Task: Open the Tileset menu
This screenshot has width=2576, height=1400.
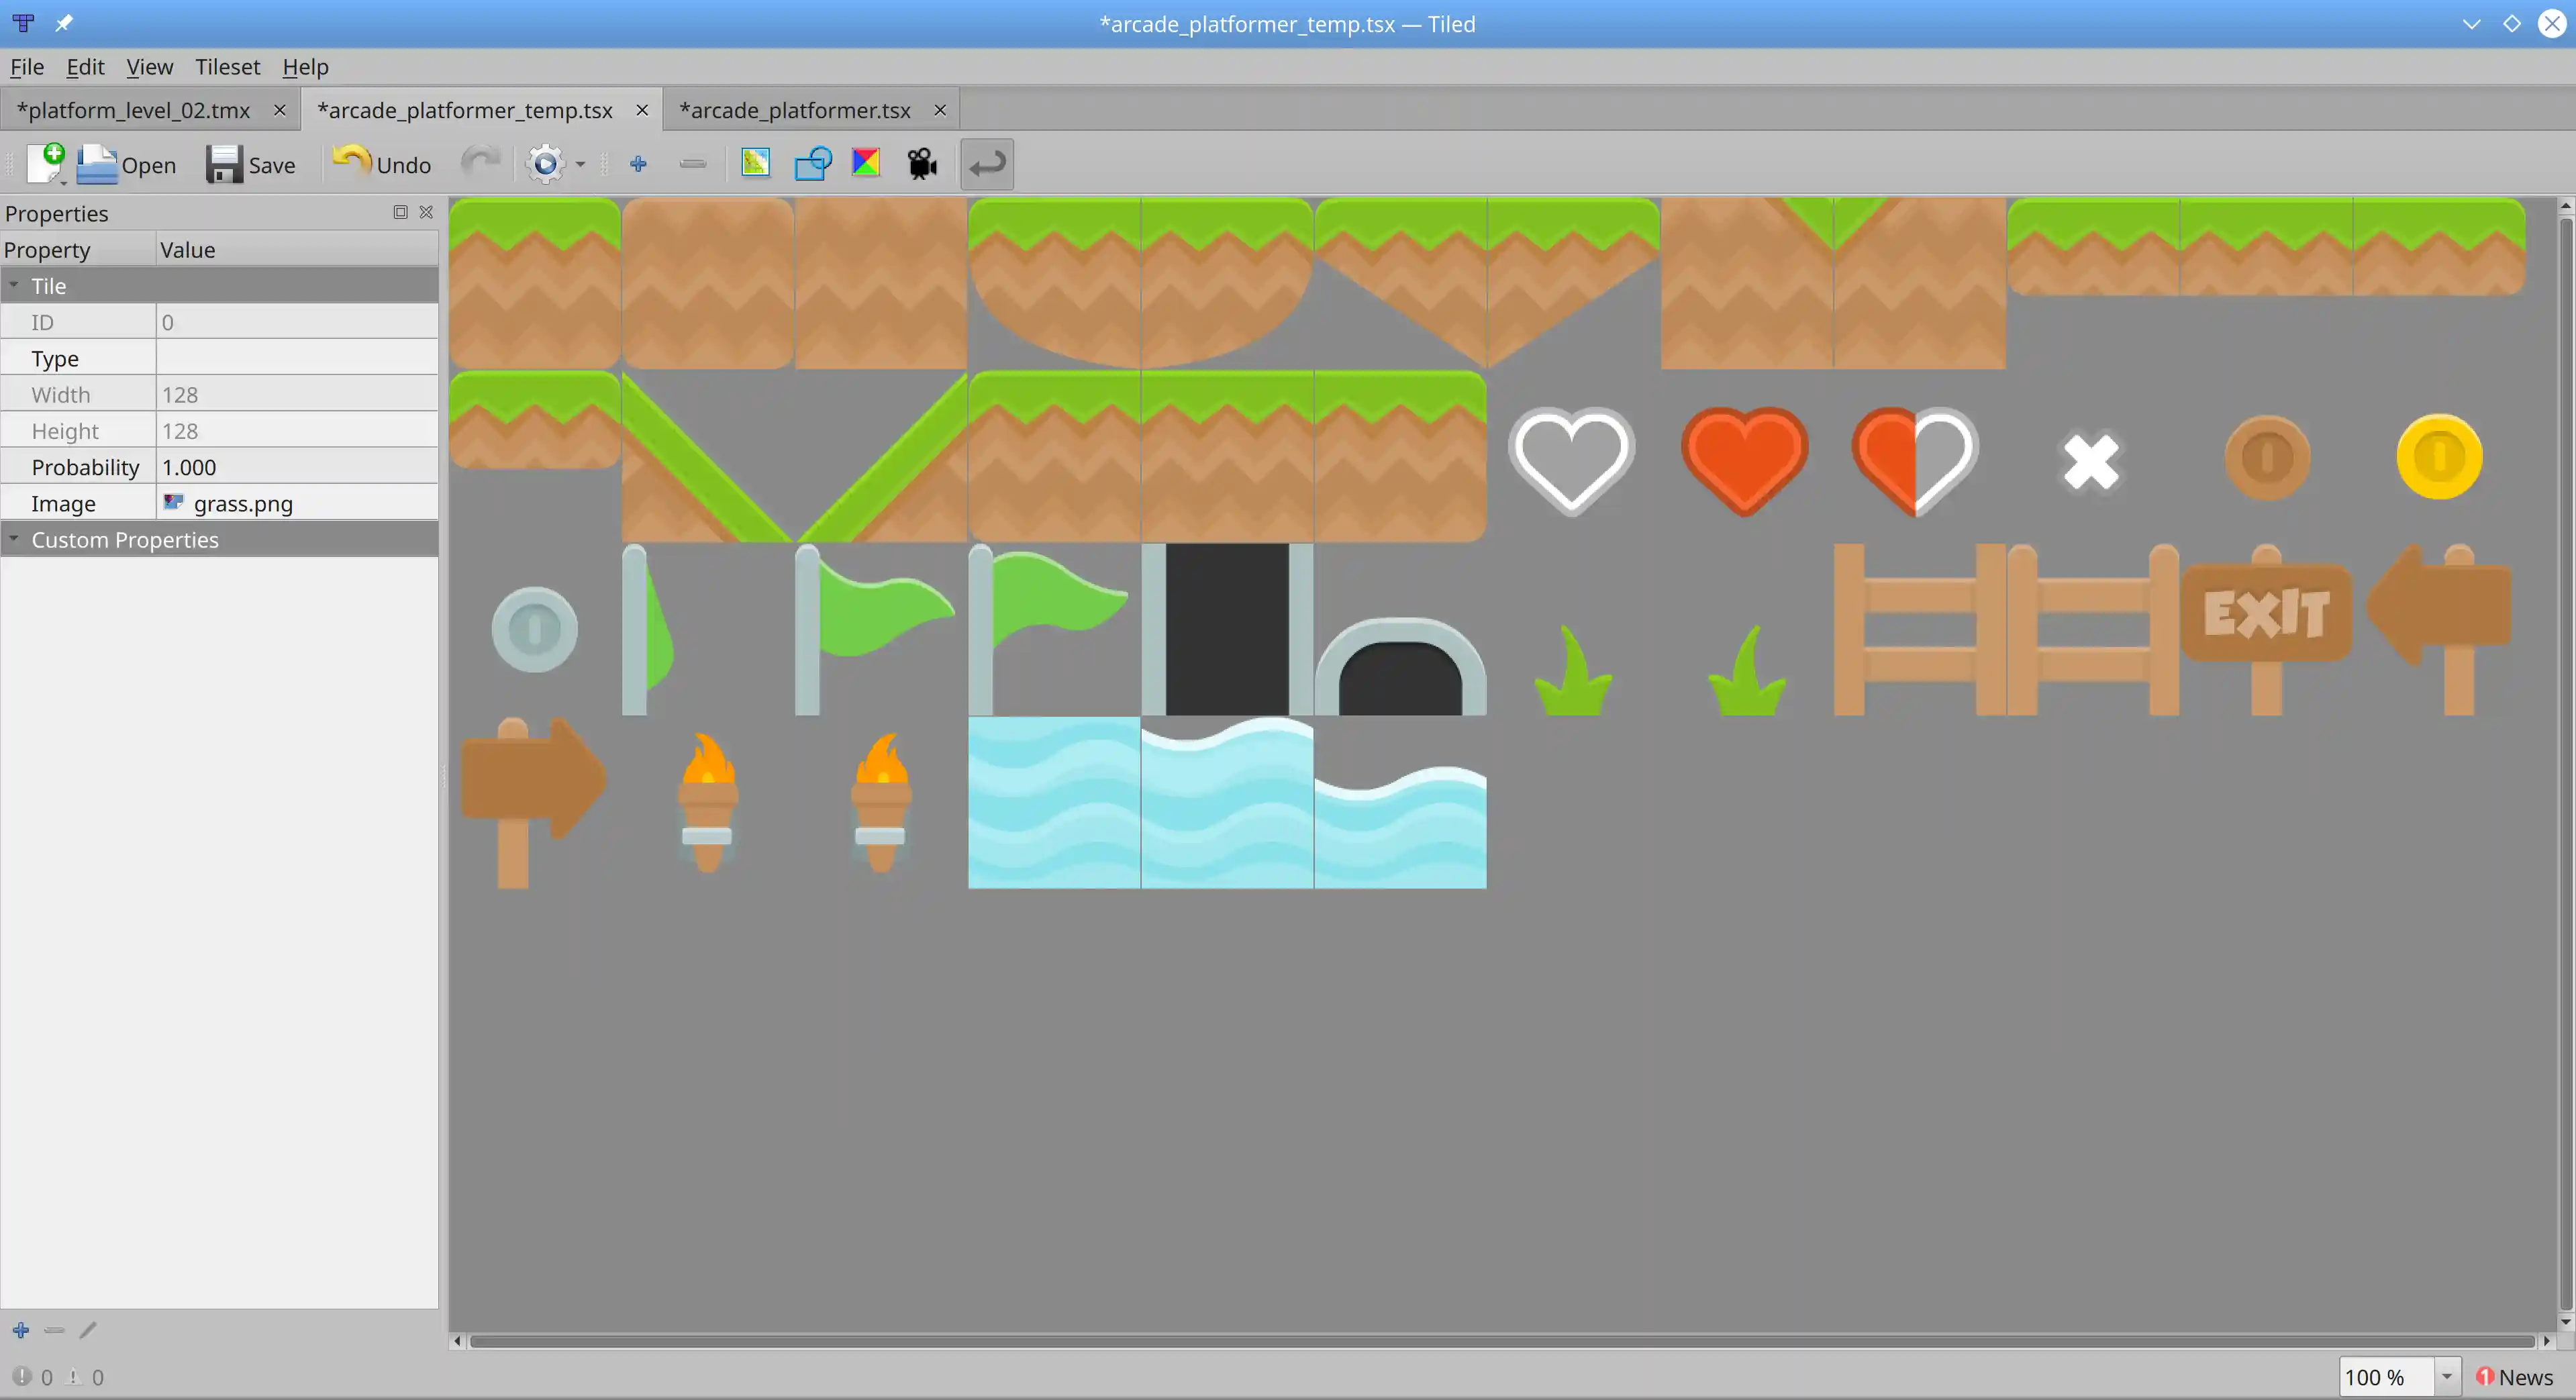Action: click(x=227, y=66)
